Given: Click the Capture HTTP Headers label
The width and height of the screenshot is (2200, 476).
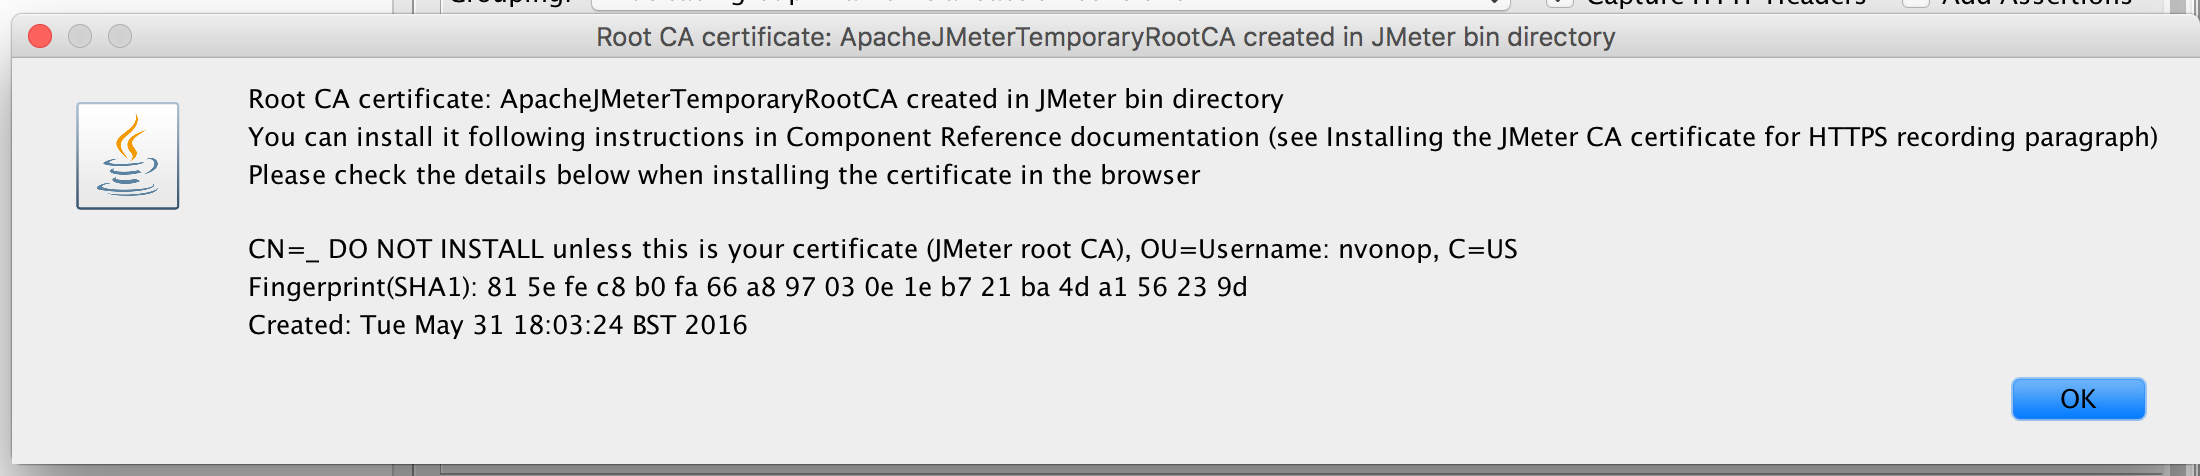Looking at the screenshot, I should tap(1726, 3).
